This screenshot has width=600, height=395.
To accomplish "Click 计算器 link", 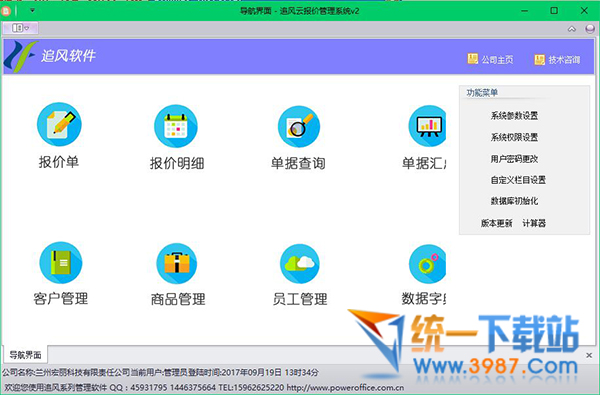I will [x=534, y=223].
